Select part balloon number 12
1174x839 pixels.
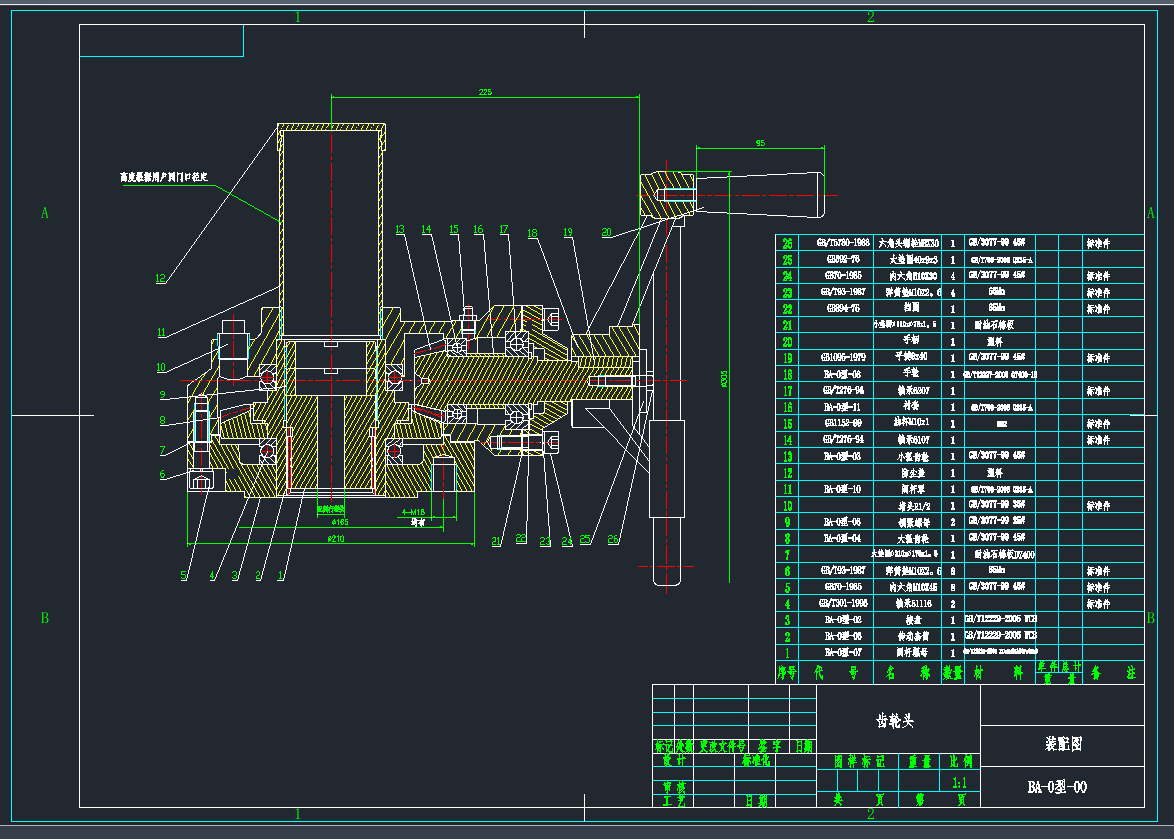159,279
